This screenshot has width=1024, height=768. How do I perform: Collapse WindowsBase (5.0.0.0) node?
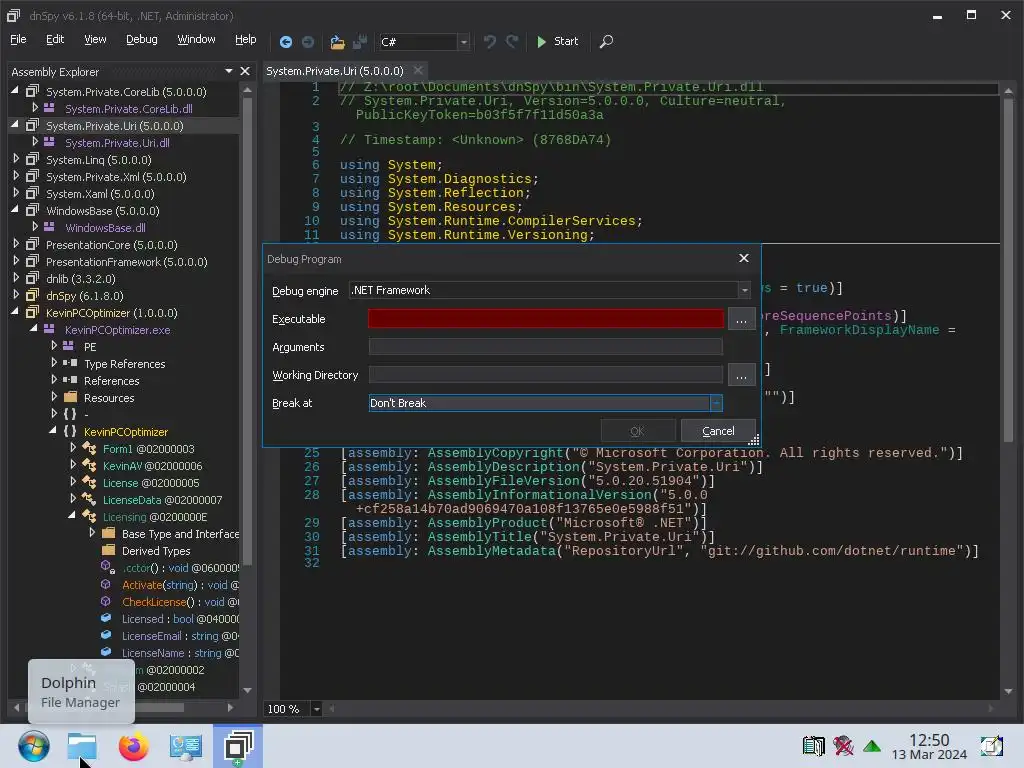(15, 210)
